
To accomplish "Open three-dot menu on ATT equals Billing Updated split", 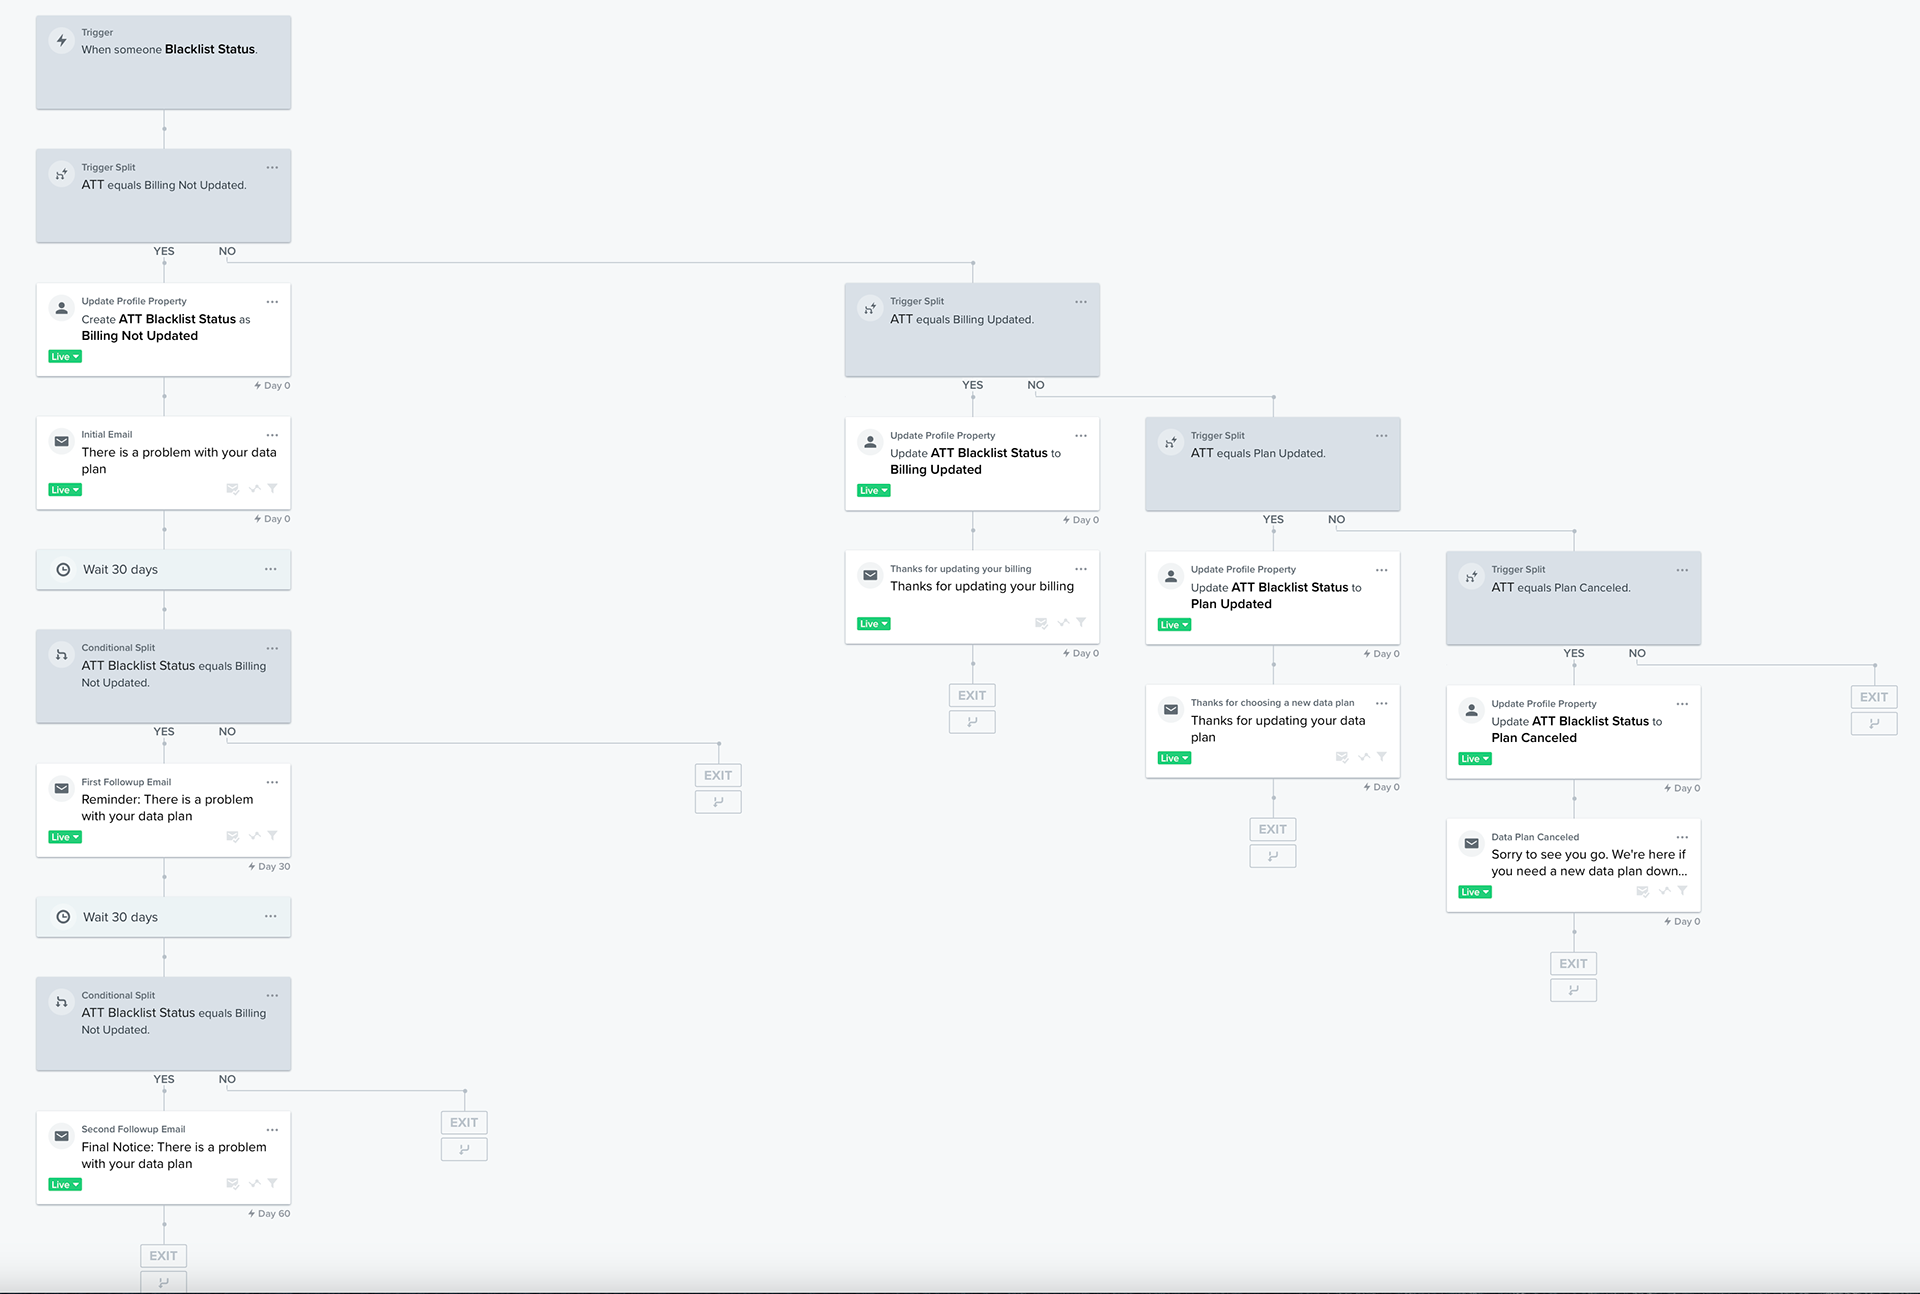I will coord(1081,302).
